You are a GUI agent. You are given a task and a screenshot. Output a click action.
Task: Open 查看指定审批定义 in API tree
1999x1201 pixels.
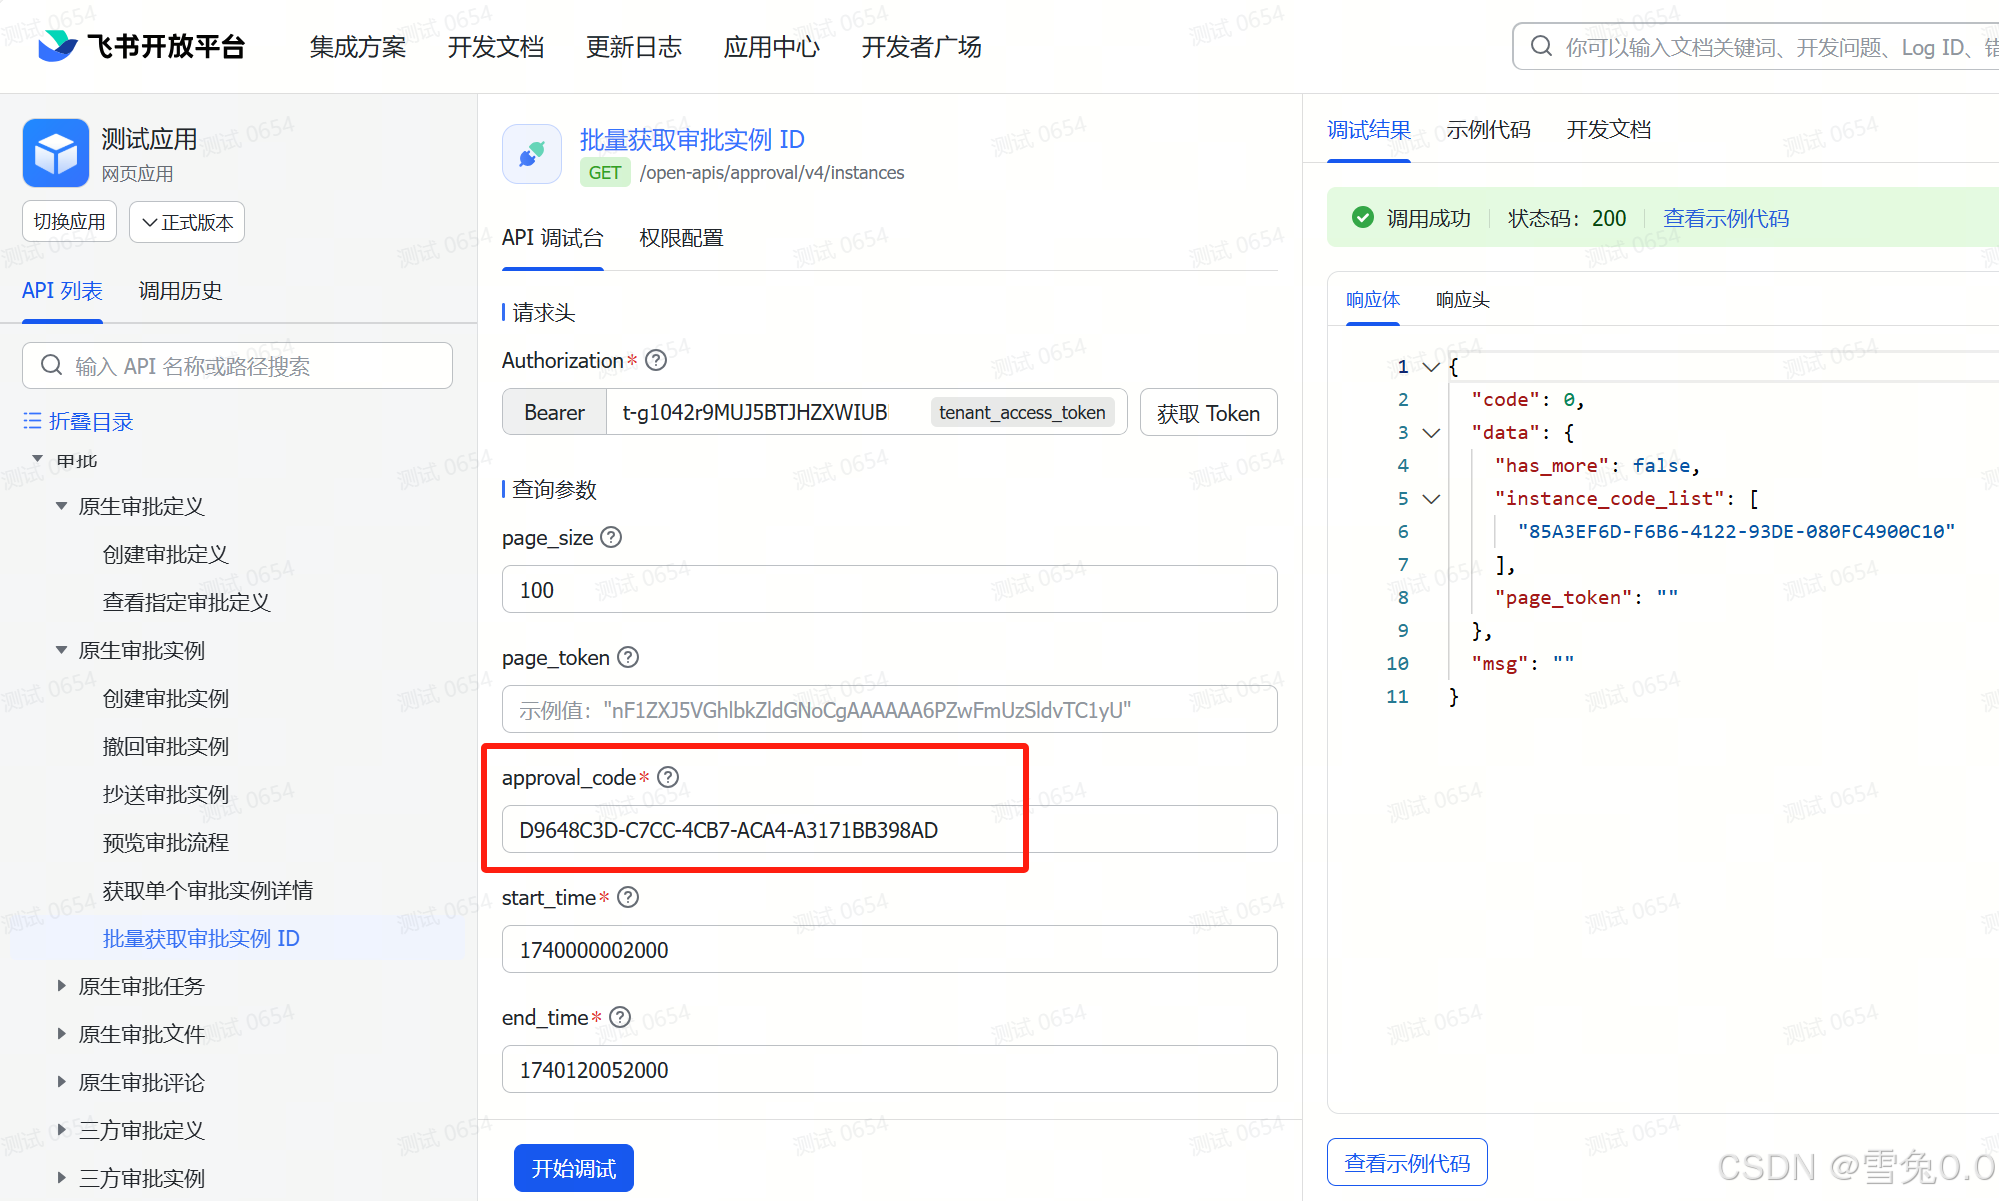(x=187, y=603)
